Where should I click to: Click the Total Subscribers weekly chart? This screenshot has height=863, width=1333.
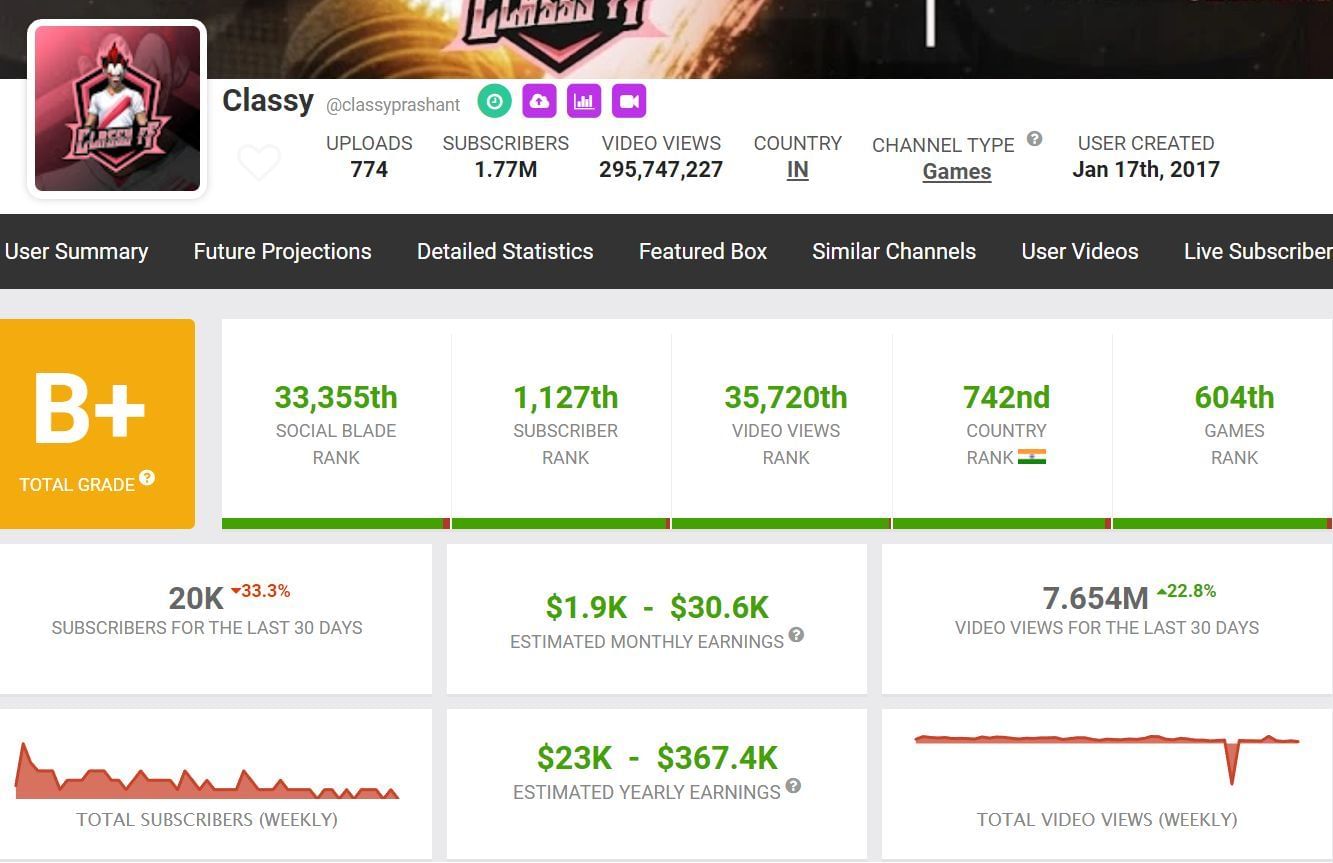[207, 774]
